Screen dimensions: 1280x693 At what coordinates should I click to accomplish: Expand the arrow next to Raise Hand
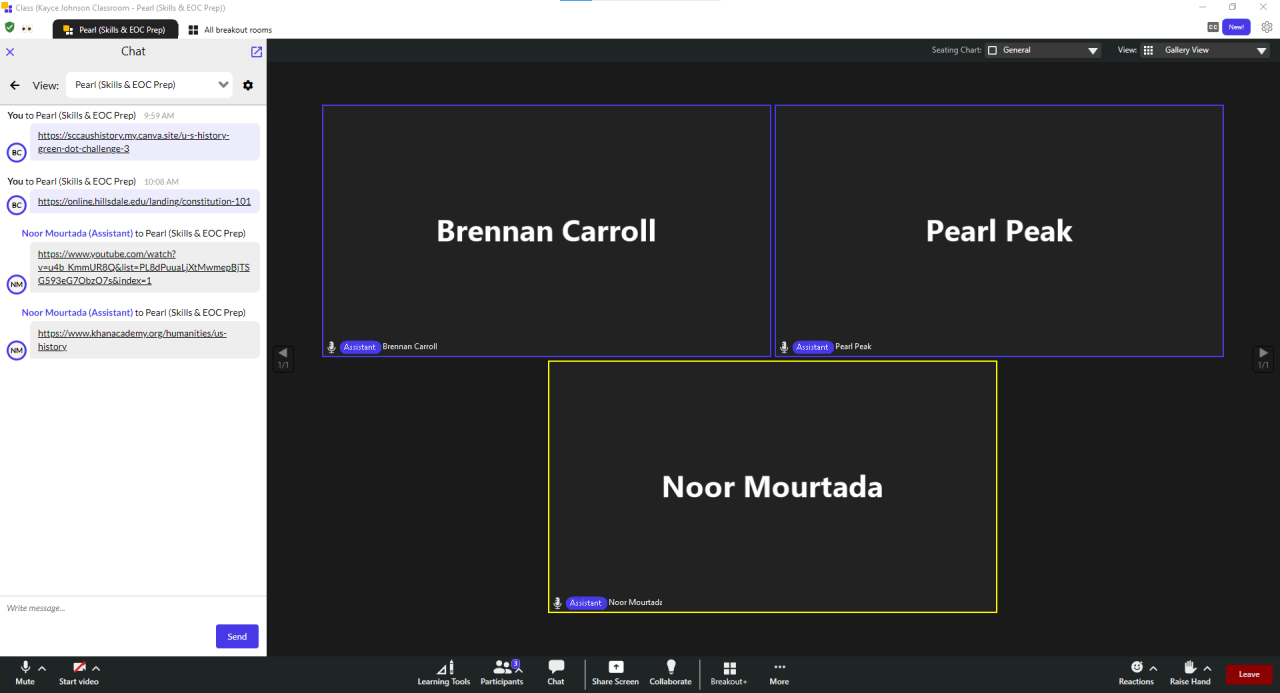(x=1207, y=668)
